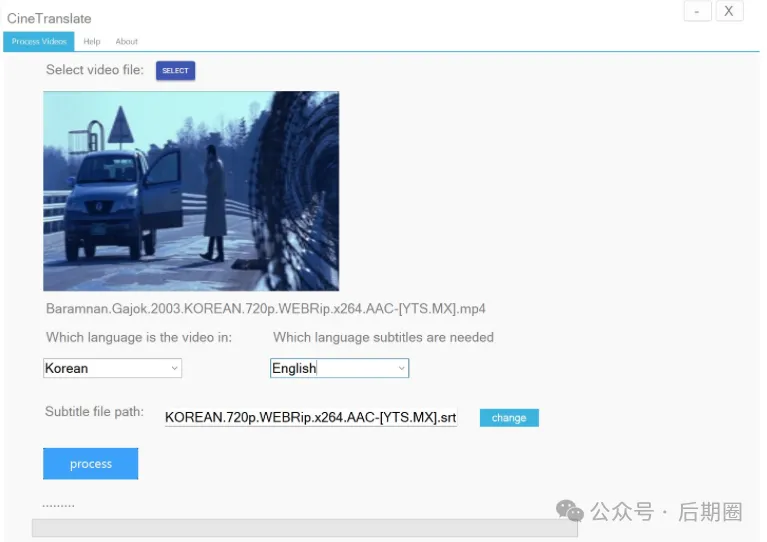Open the Korean video language dropdown
Image resolution: width=767 pixels, height=542 pixels.
(113, 368)
